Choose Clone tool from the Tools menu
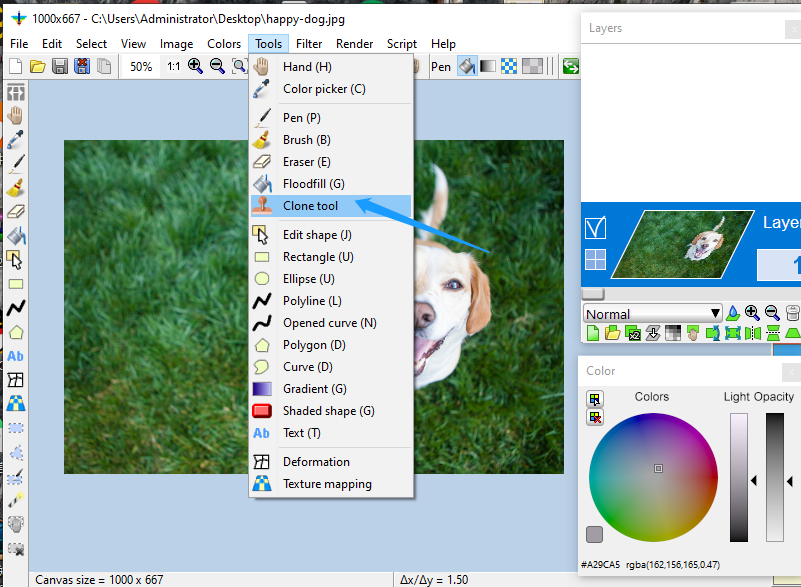This screenshot has width=801, height=587. coord(310,206)
